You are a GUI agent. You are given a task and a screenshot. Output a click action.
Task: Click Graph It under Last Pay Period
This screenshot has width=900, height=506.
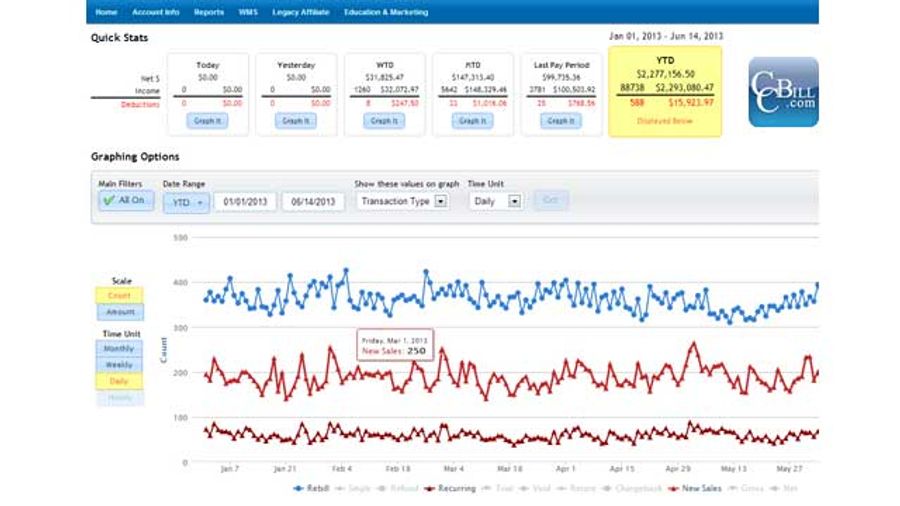pyautogui.click(x=561, y=121)
